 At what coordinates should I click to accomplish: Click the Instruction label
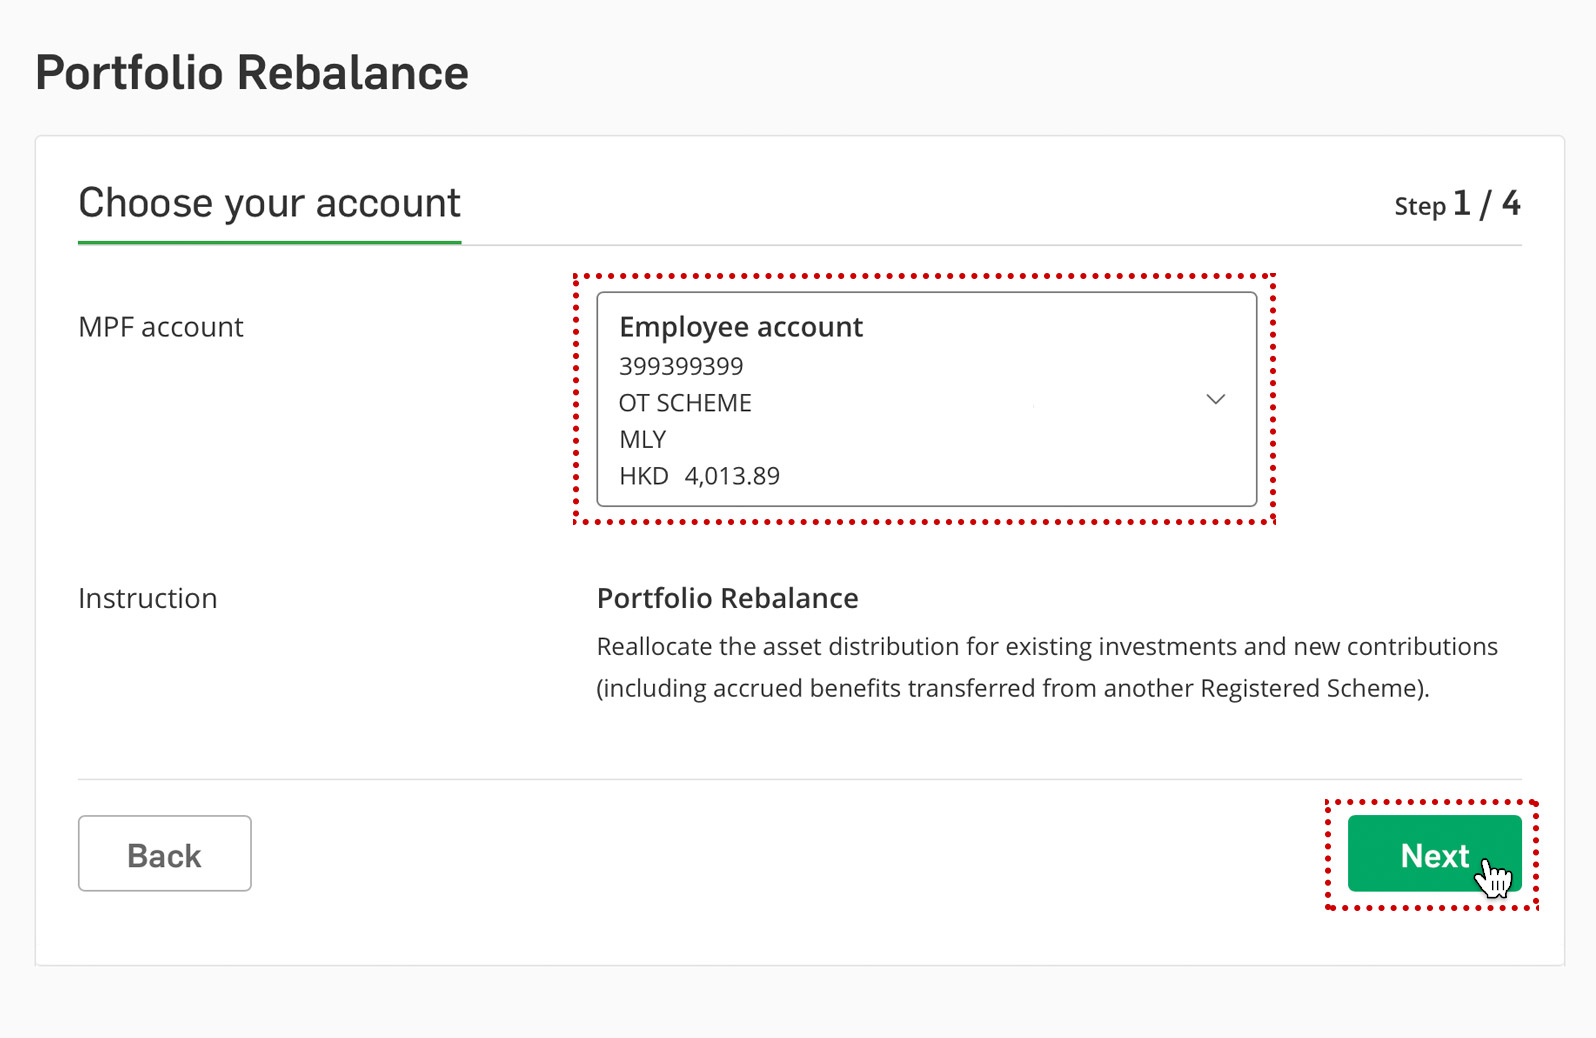pos(148,598)
